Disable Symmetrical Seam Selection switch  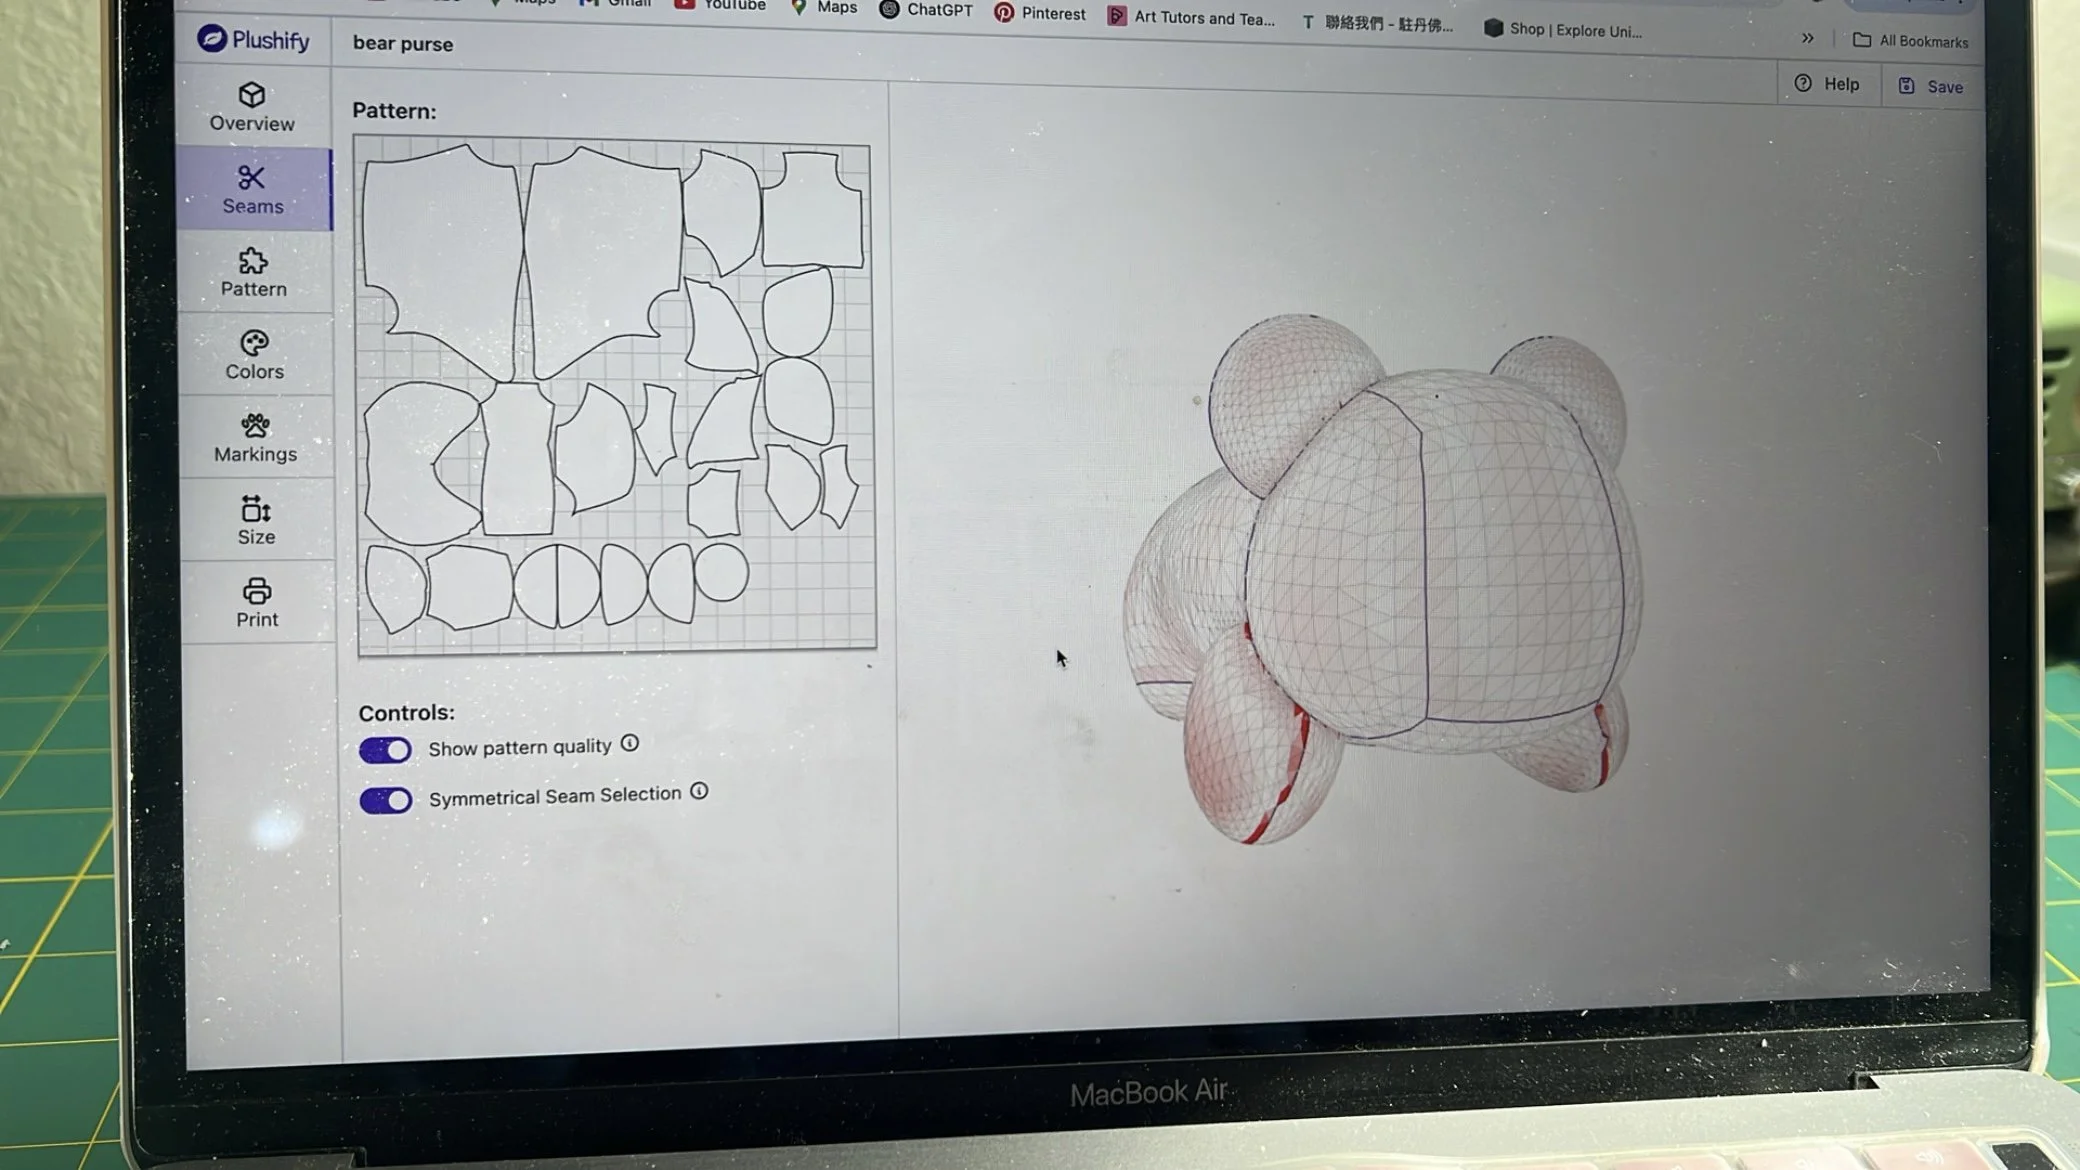coord(386,800)
